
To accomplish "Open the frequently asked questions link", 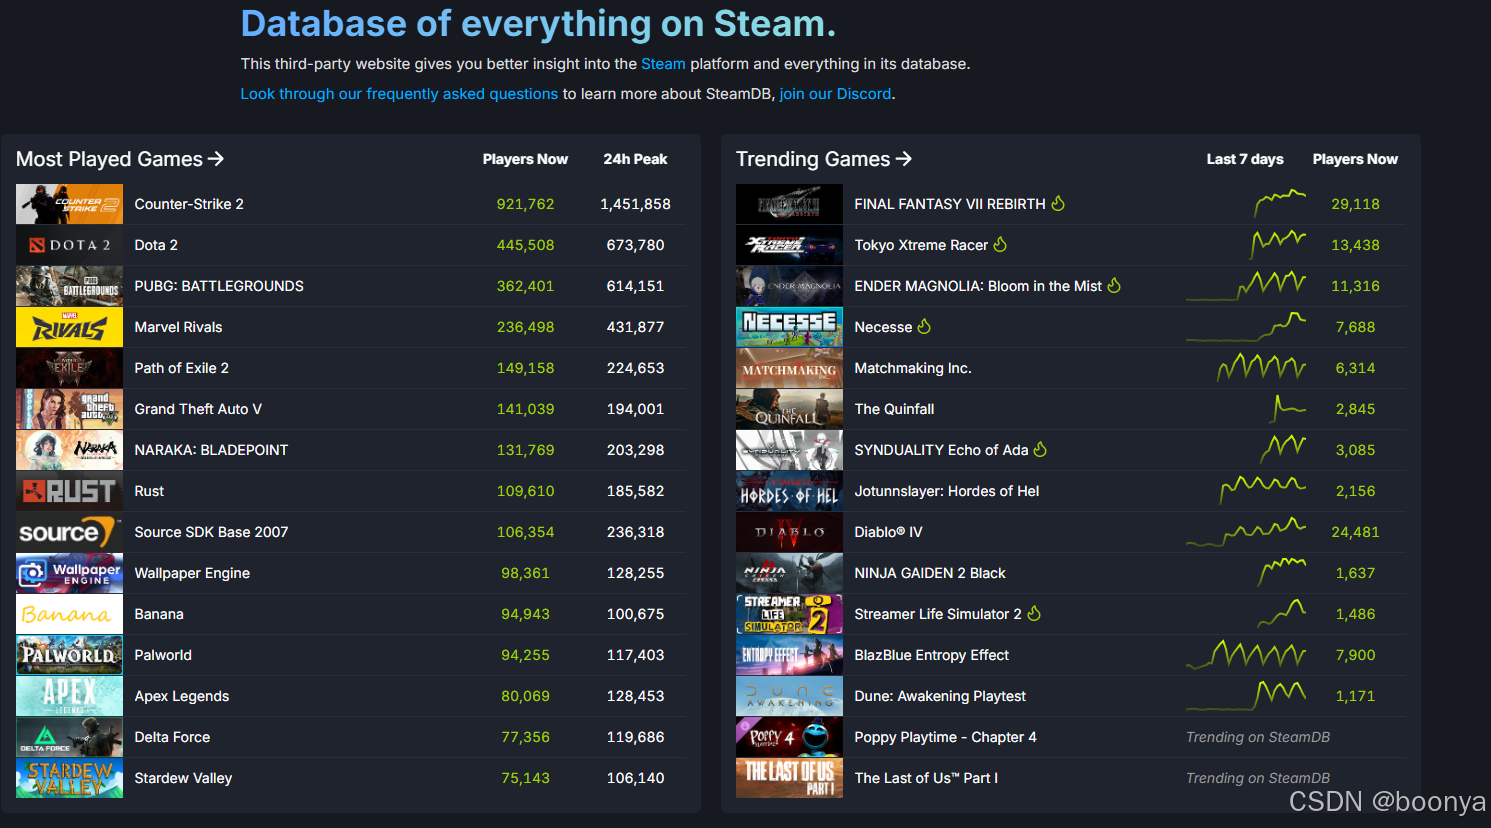I will click(x=399, y=94).
